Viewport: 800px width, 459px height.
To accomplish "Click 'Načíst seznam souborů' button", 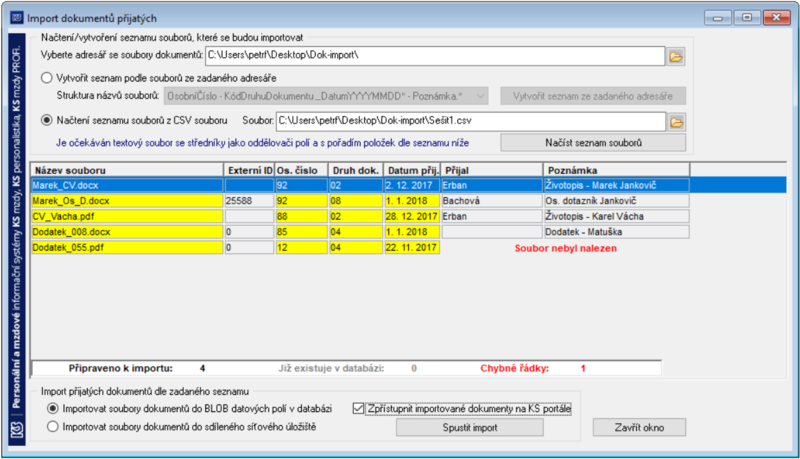I will (593, 143).
